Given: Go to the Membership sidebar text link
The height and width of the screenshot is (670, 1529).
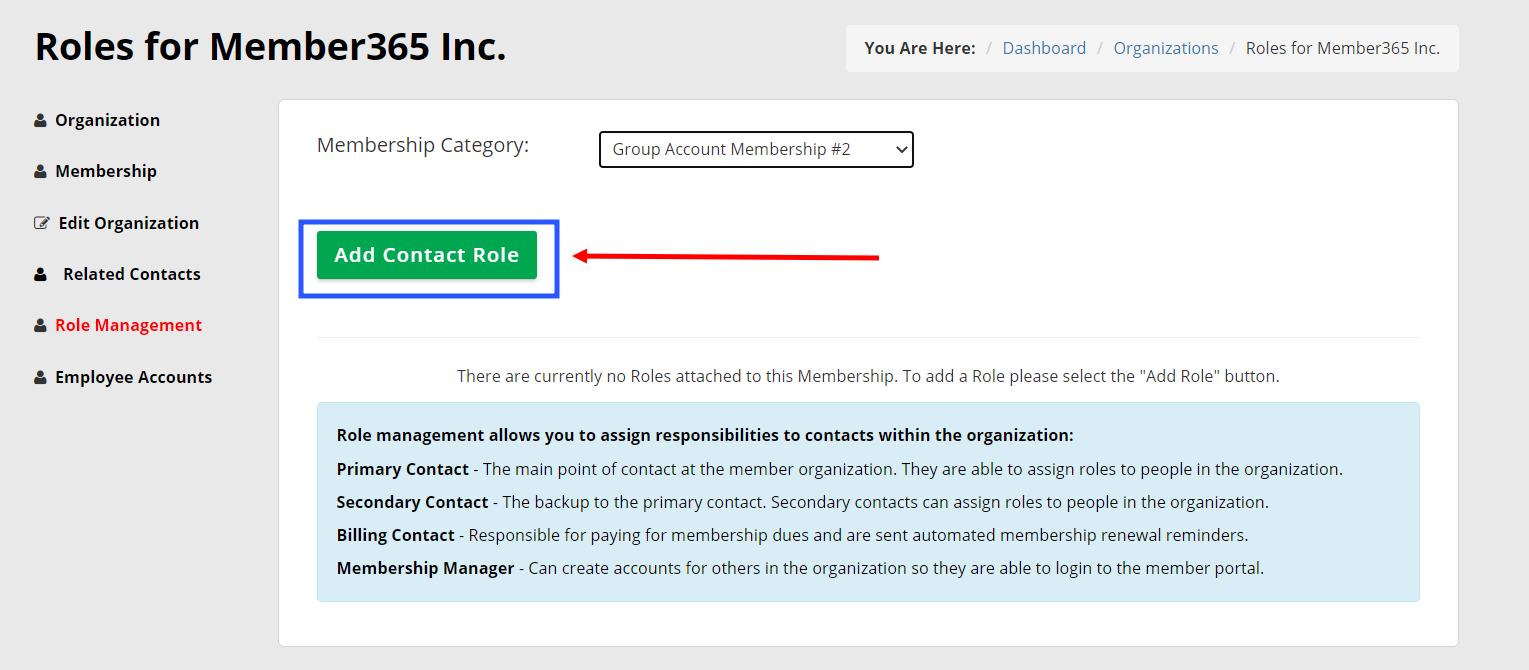Looking at the screenshot, I should [x=106, y=171].
